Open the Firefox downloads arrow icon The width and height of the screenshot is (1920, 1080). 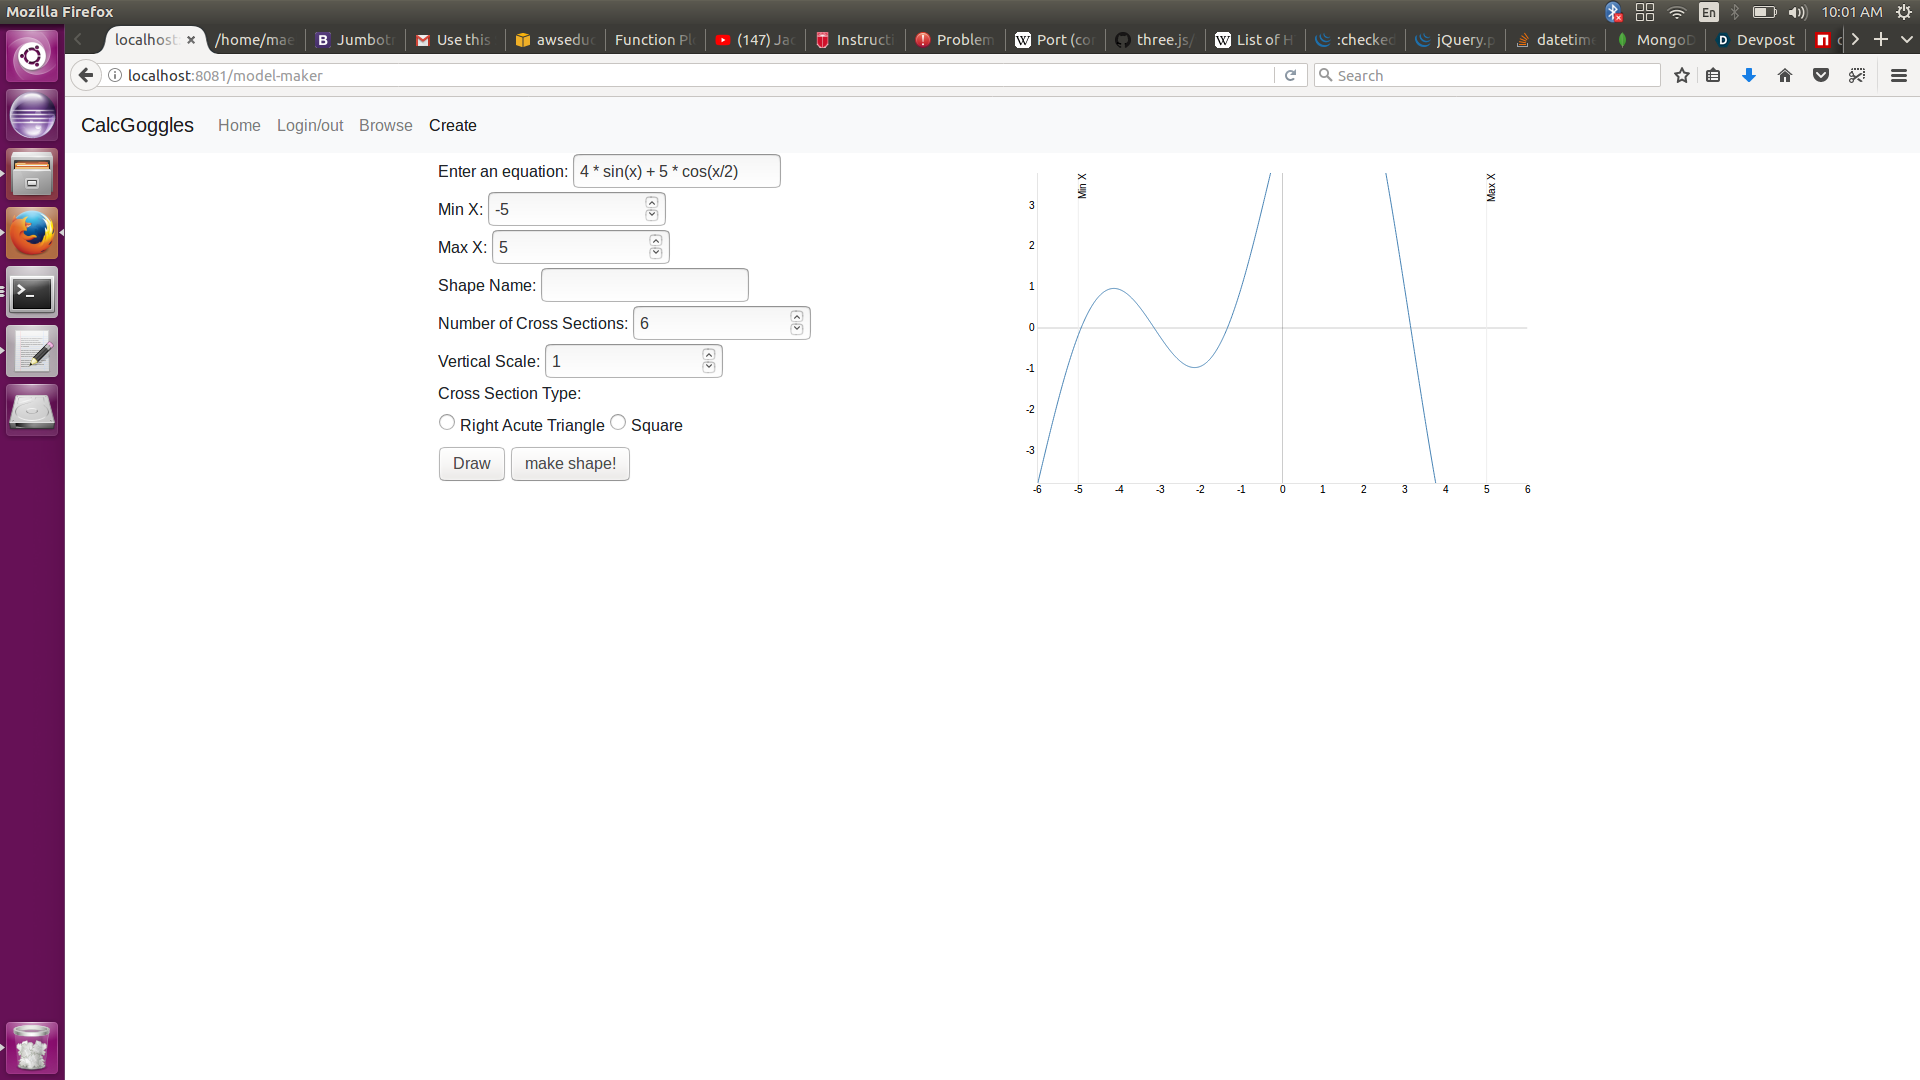[1749, 76]
